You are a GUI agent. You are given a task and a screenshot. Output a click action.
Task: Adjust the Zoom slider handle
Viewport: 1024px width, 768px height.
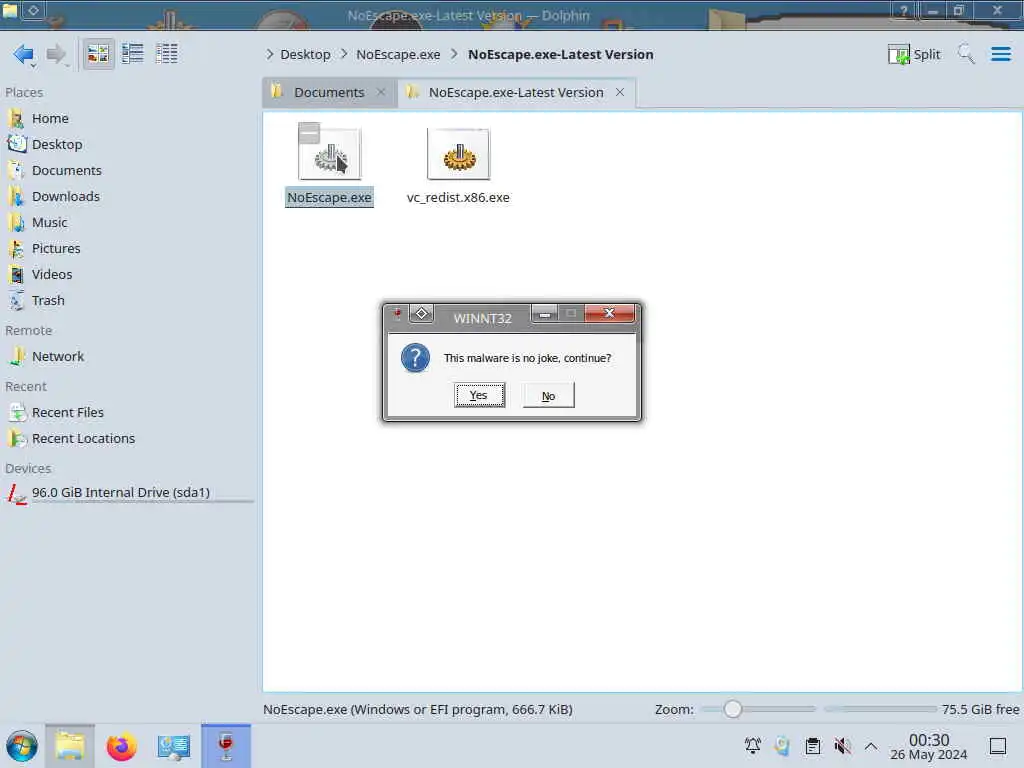pos(733,709)
